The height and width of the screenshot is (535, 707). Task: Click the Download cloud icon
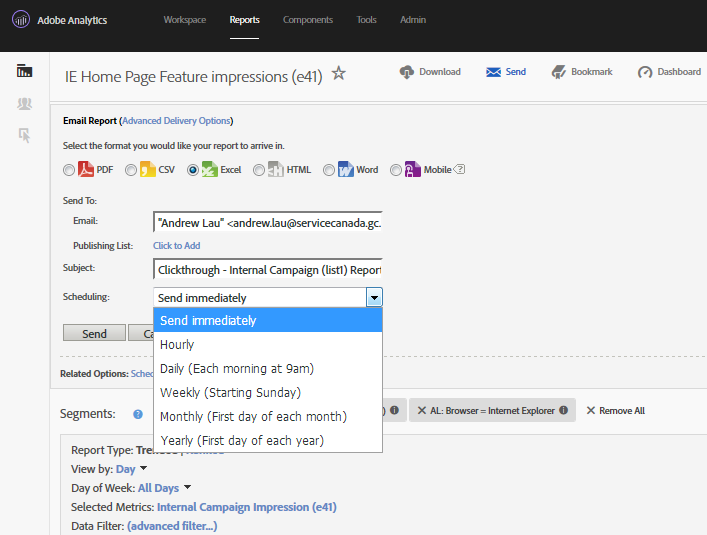tap(407, 72)
